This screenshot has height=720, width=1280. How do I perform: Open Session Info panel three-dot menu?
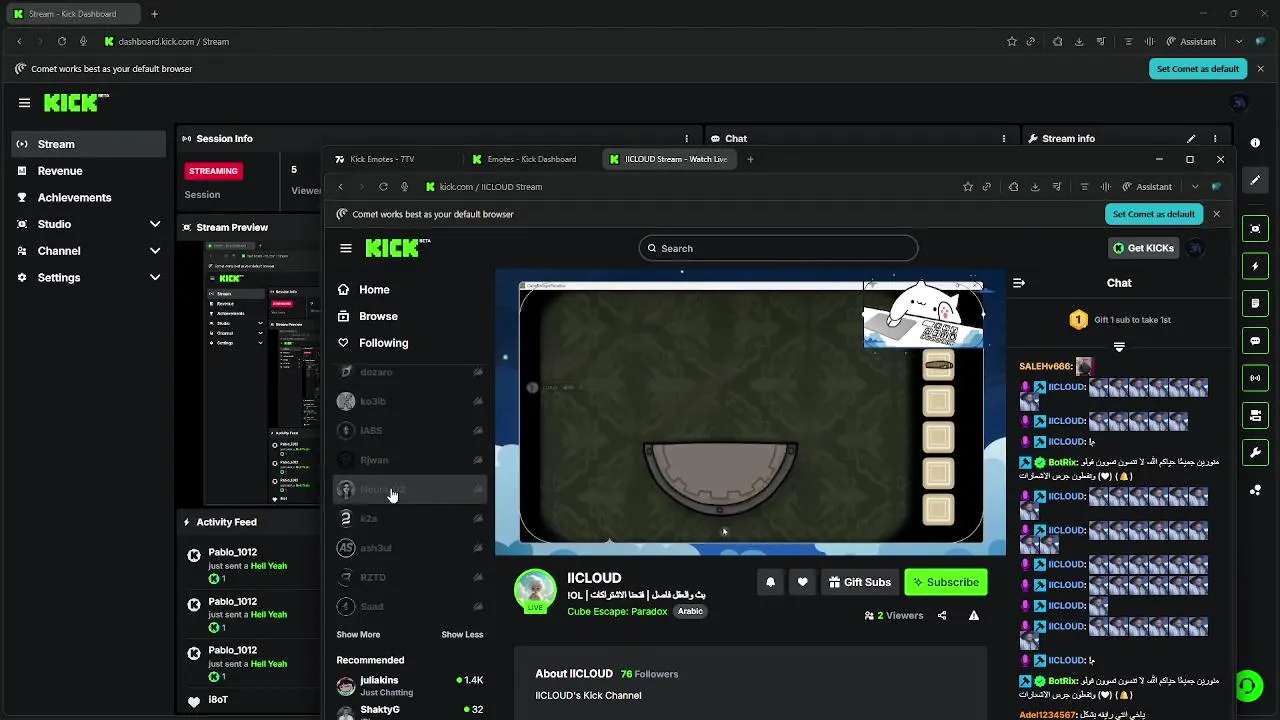[x=686, y=139]
